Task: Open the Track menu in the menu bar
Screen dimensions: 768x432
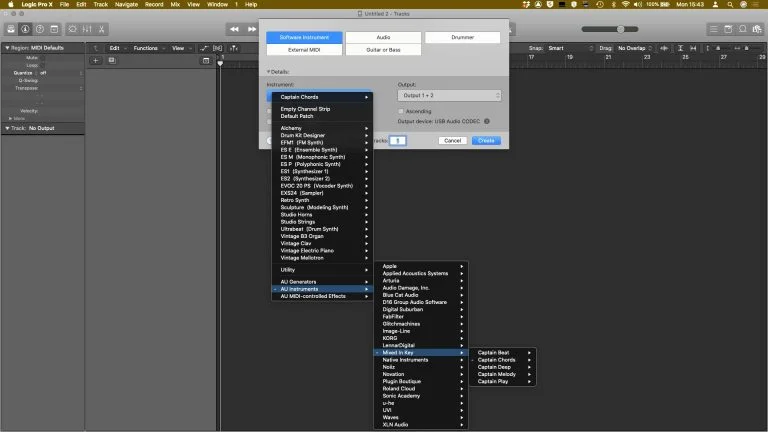Action: (100, 4)
